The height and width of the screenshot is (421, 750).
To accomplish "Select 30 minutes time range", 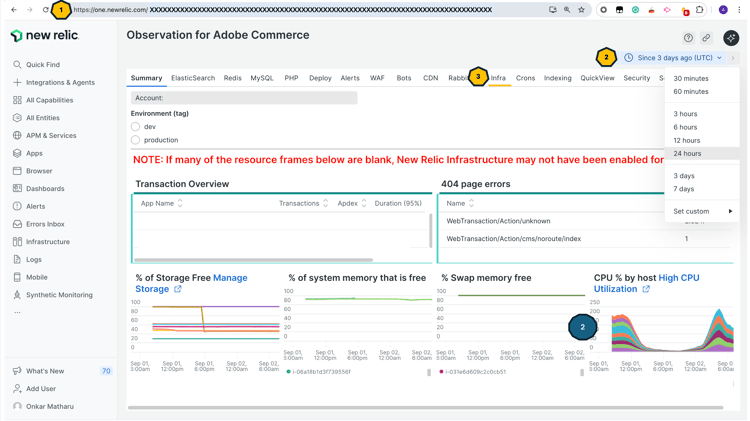I will click(691, 78).
